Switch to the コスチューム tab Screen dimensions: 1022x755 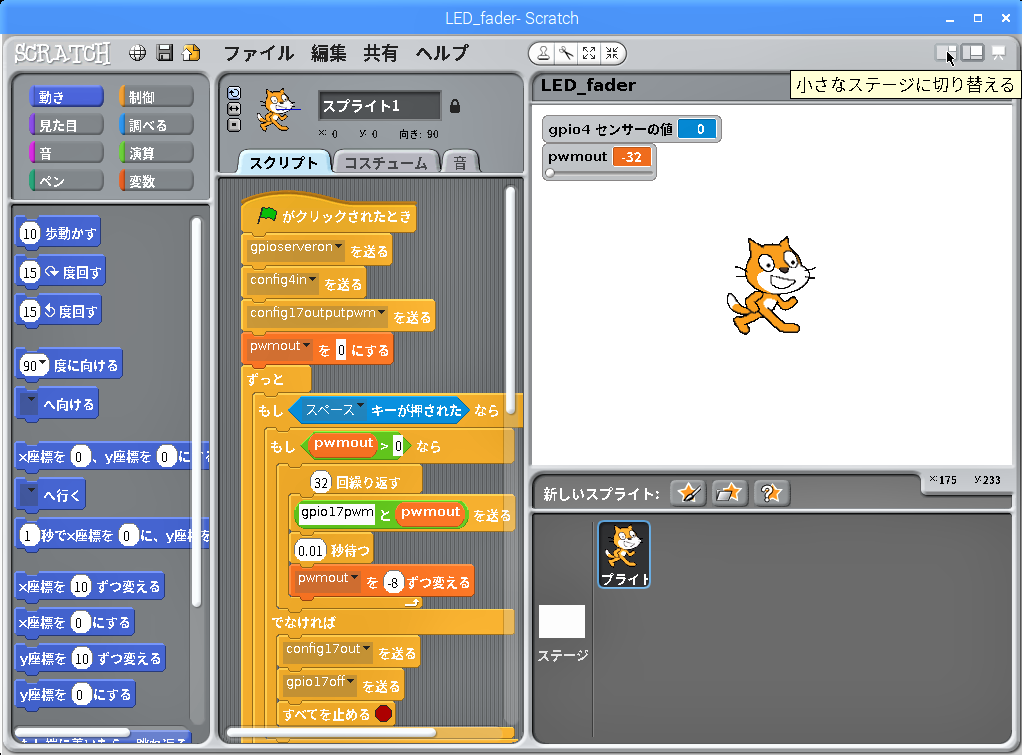click(386, 162)
